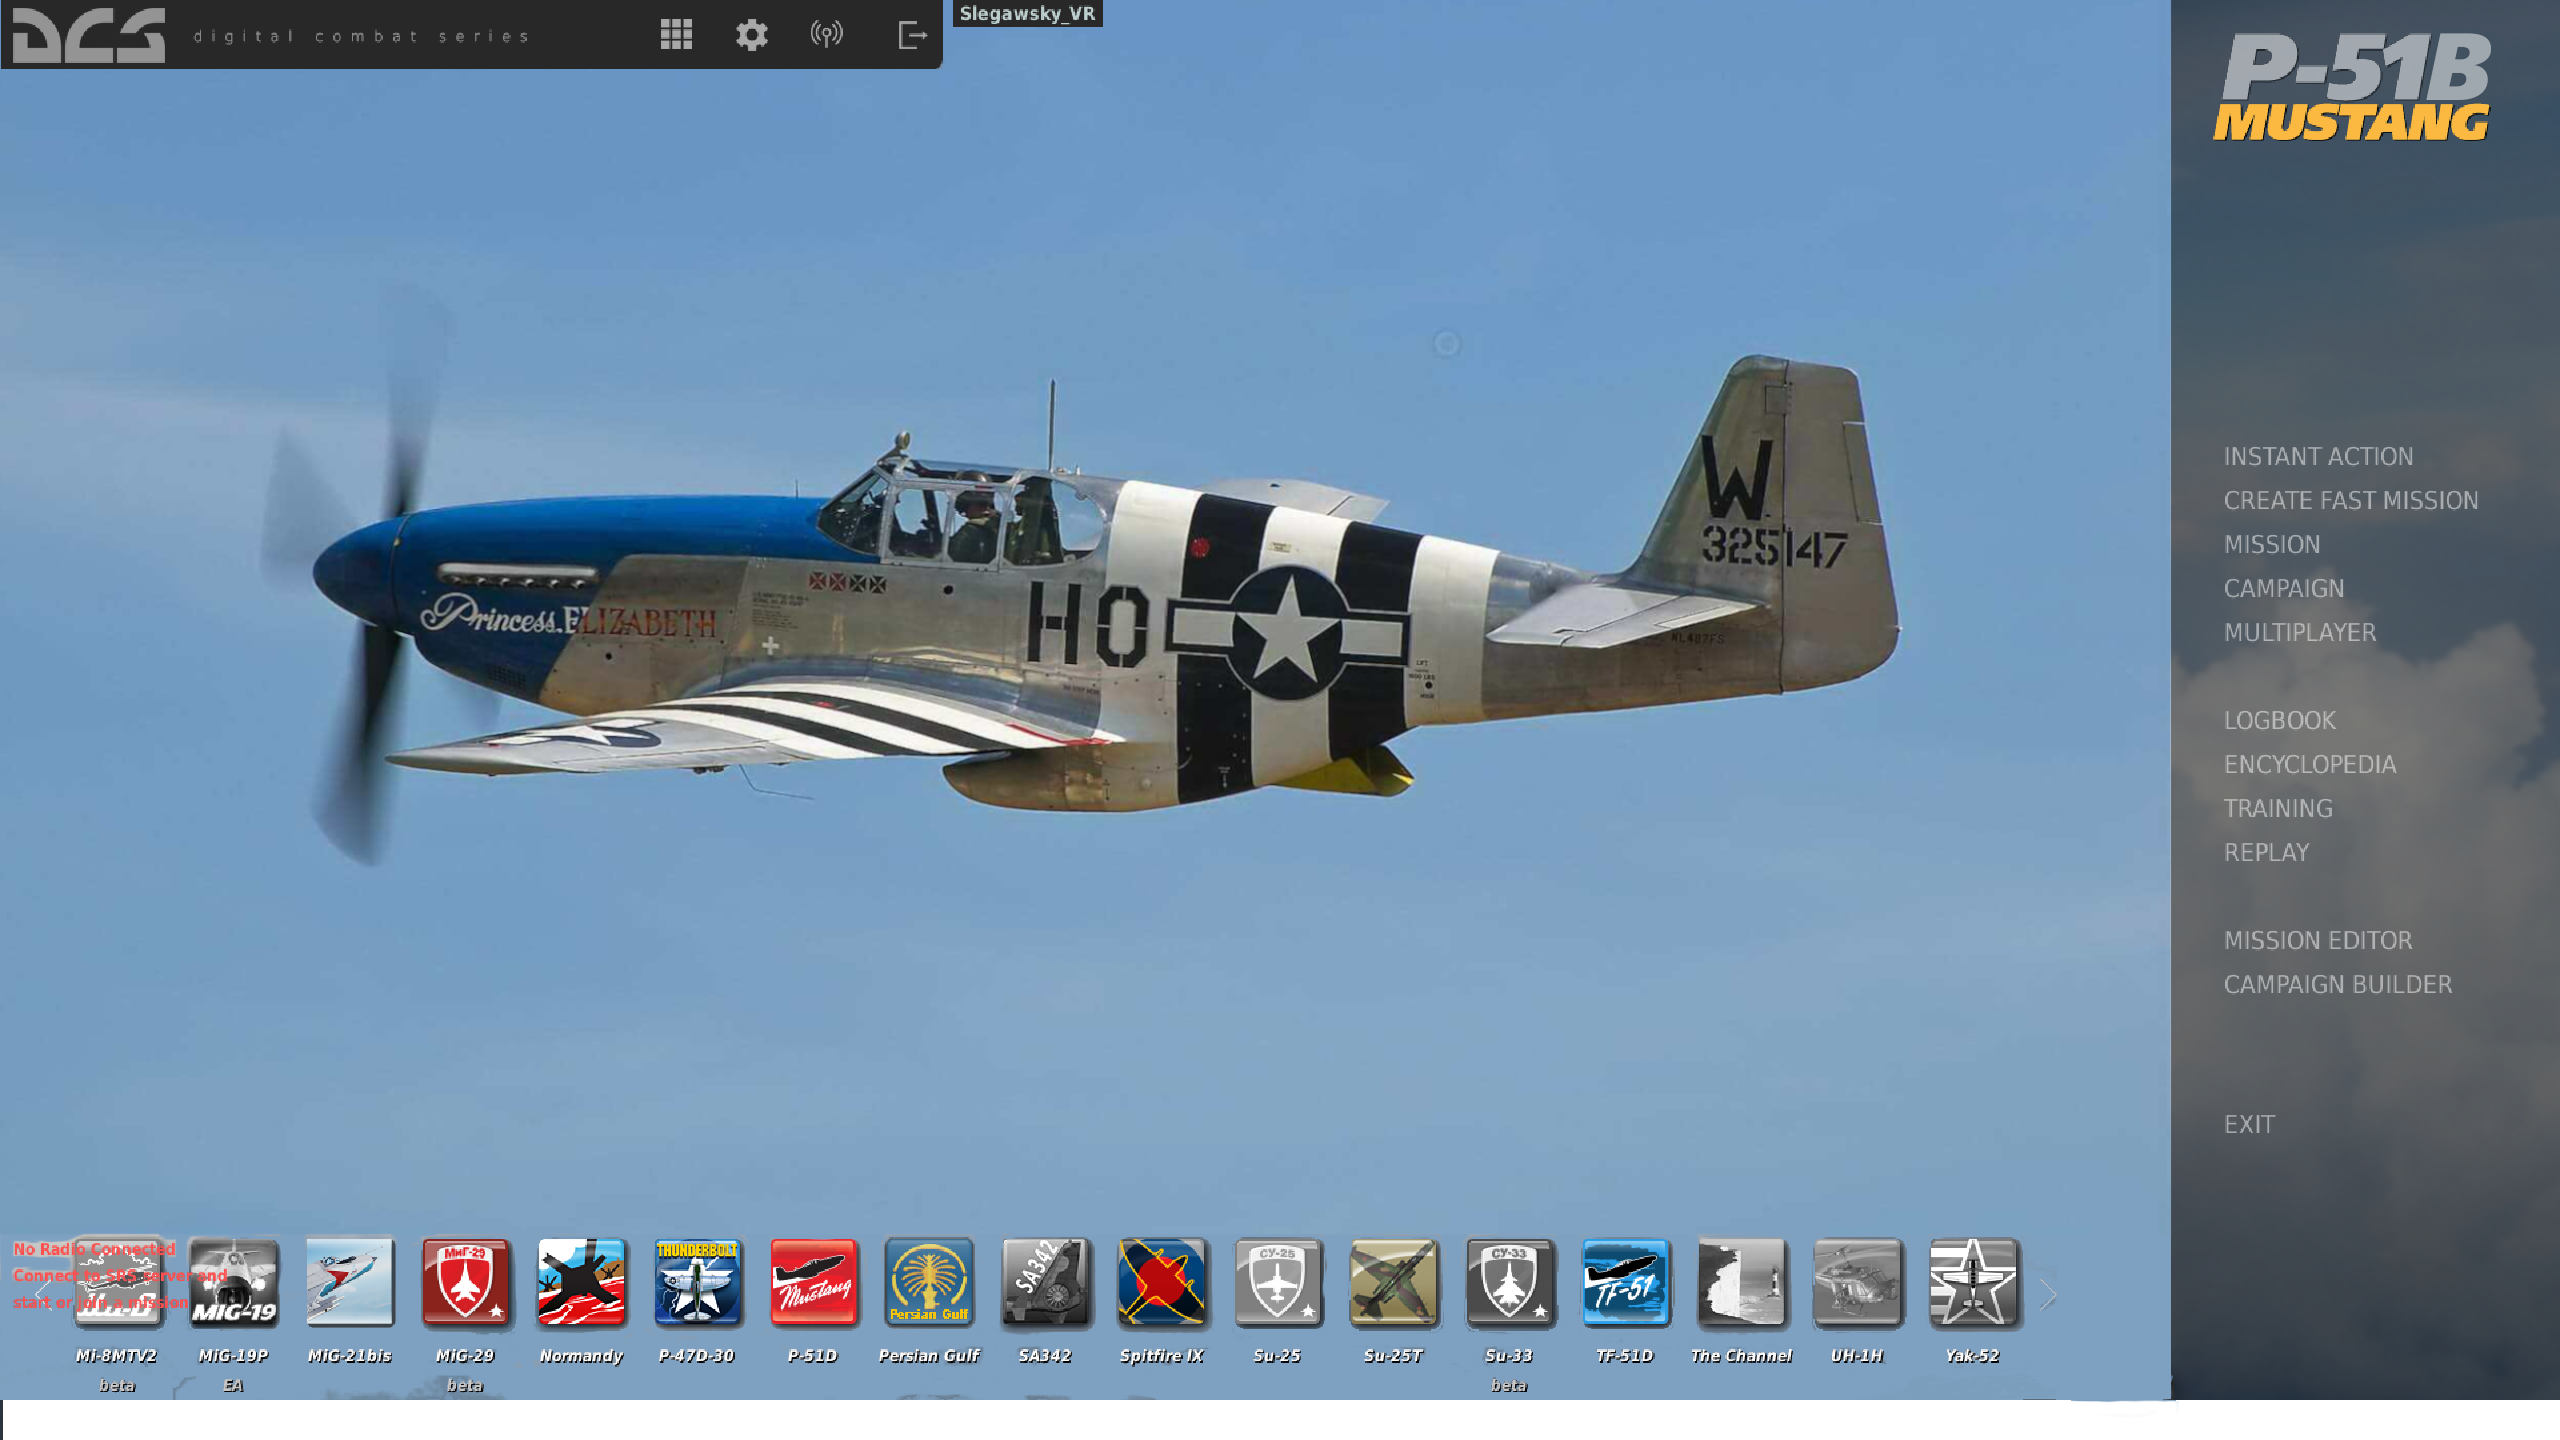The height and width of the screenshot is (1440, 2560).
Task: Select the Su-25T module icon
Action: pyautogui.click(x=1393, y=1283)
